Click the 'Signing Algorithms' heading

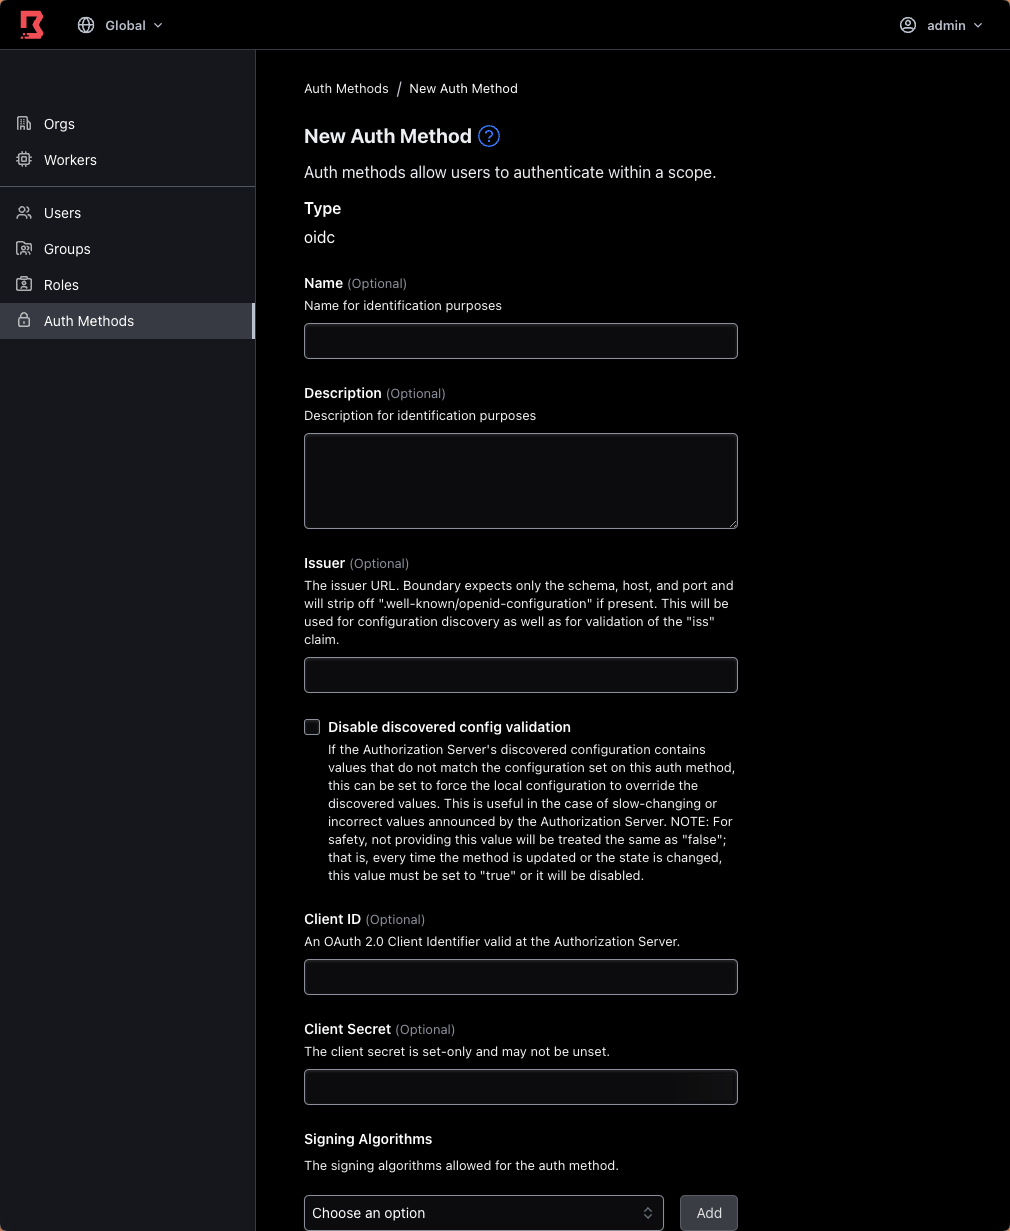click(x=368, y=1139)
